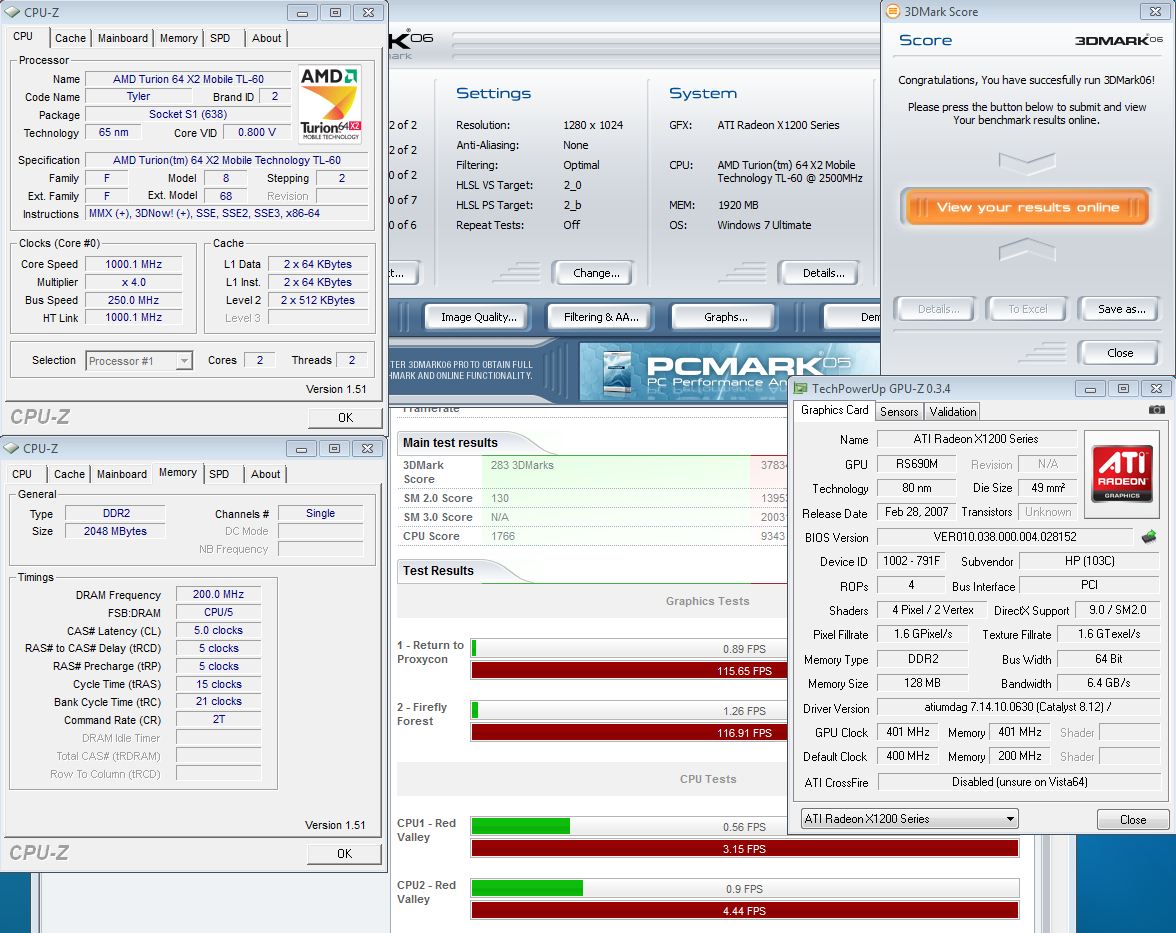Switch to GPU-Z Sensors tab

click(898, 412)
